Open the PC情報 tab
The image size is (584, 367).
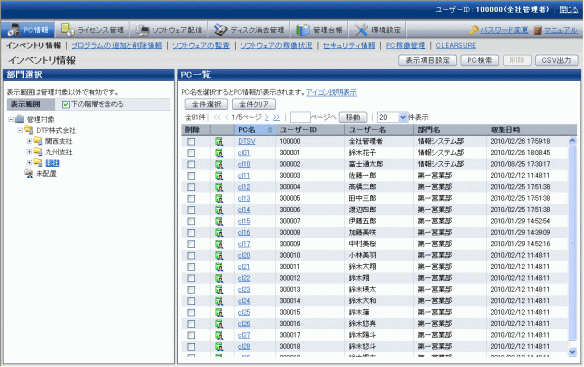pos(28,29)
